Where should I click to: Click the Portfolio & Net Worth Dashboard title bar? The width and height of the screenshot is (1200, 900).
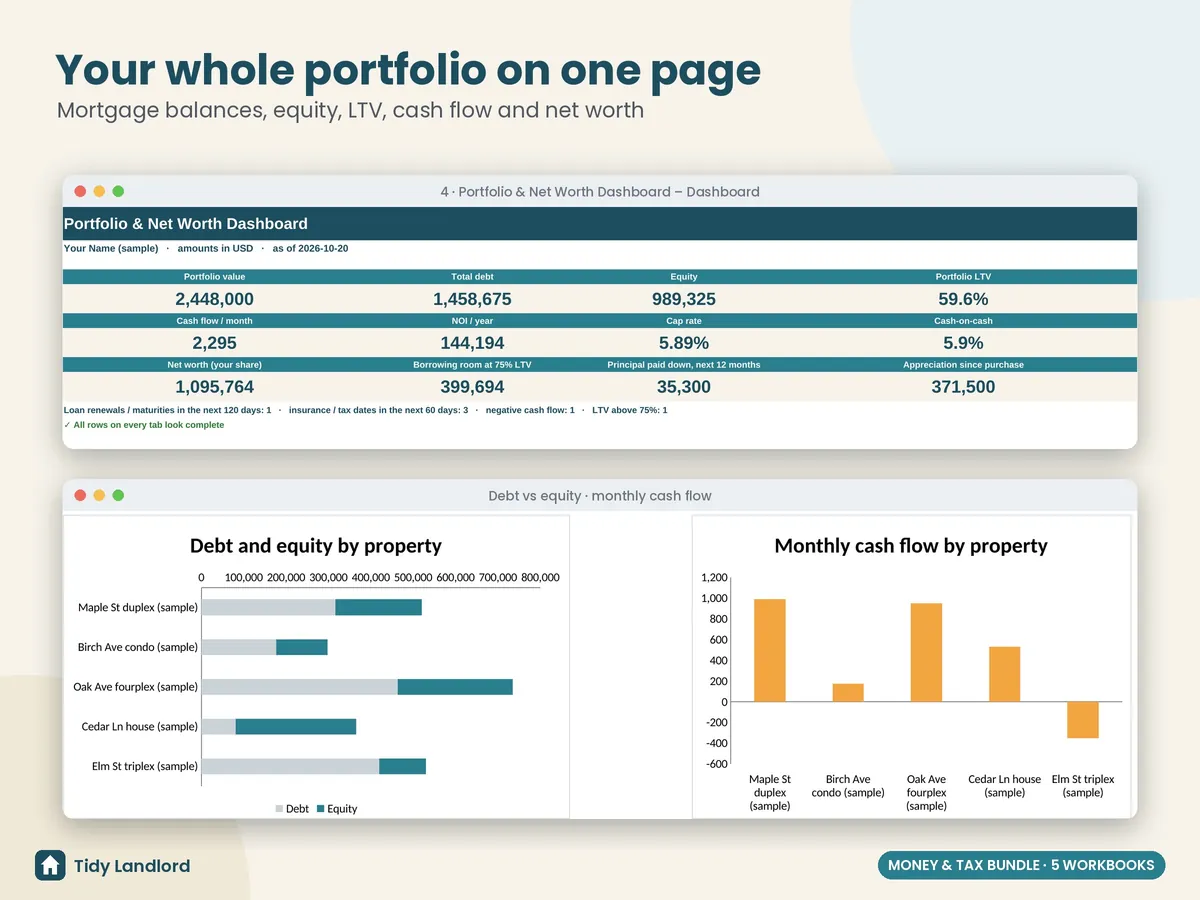600,224
